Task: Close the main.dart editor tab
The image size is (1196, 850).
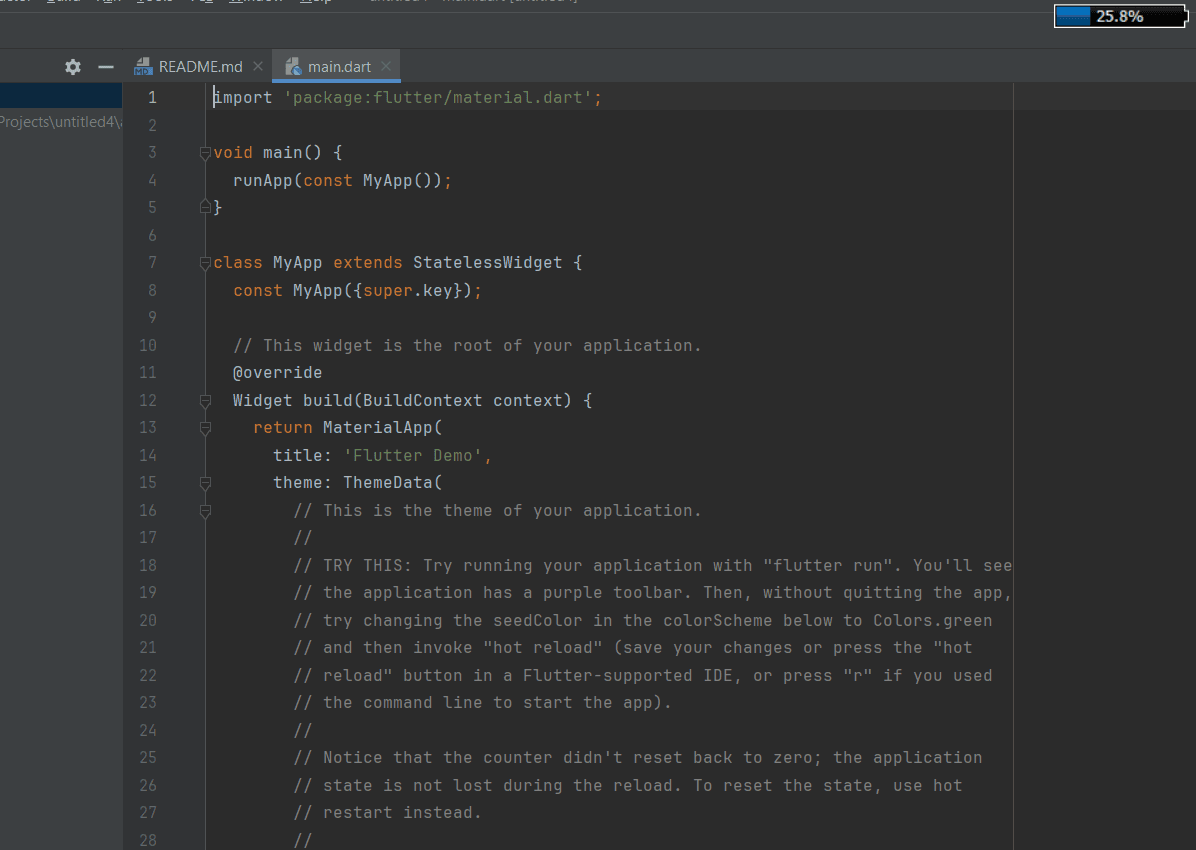Action: coord(386,67)
